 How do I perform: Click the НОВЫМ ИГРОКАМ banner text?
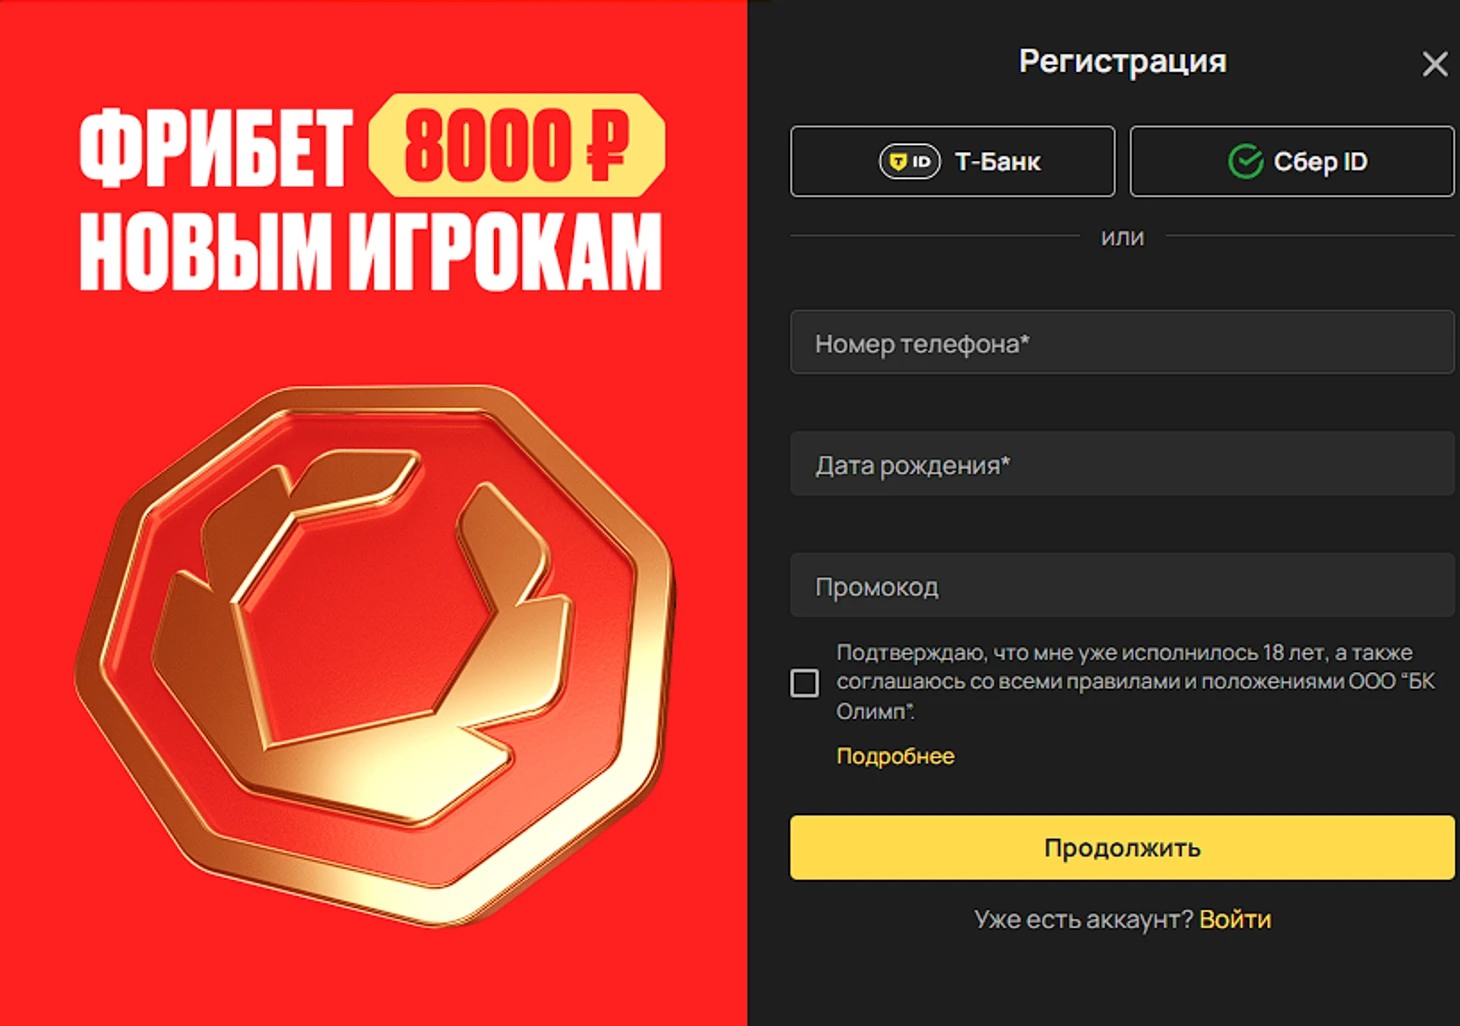point(371,251)
